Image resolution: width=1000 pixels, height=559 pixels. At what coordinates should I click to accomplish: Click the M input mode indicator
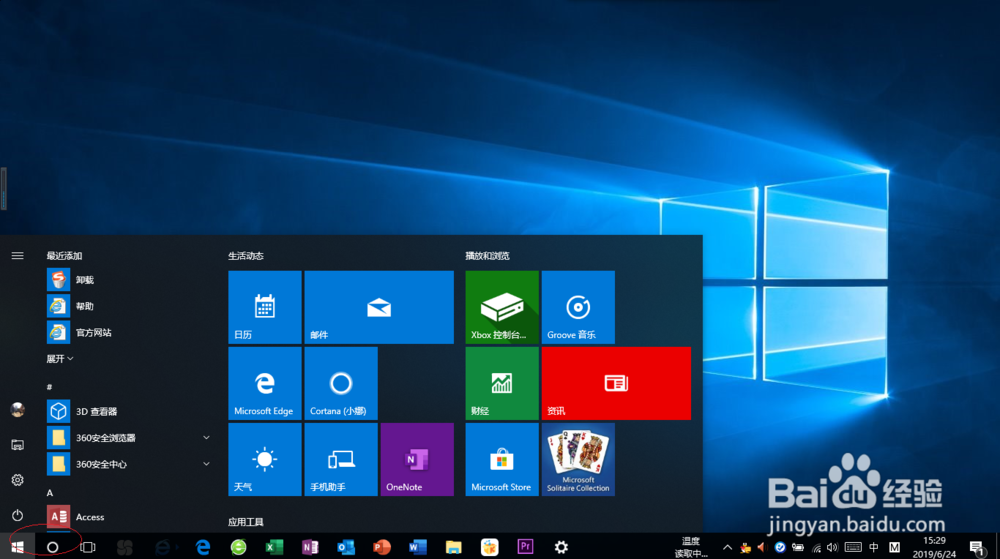[x=894, y=548]
